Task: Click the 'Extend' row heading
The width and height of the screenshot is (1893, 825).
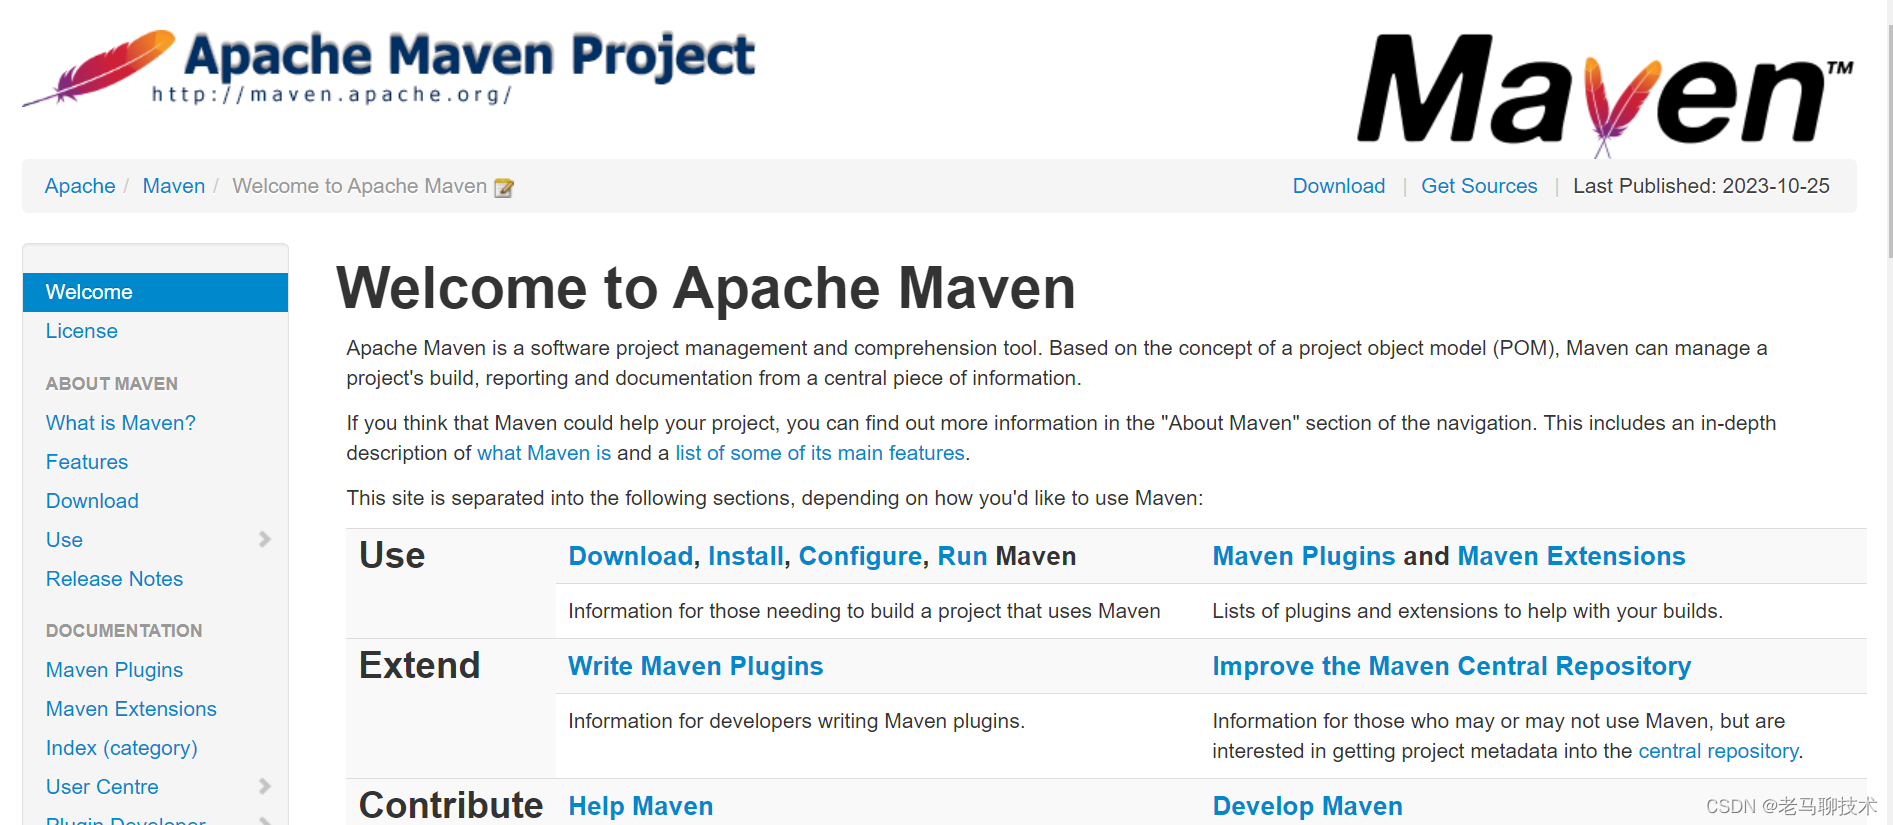Action: click(420, 665)
